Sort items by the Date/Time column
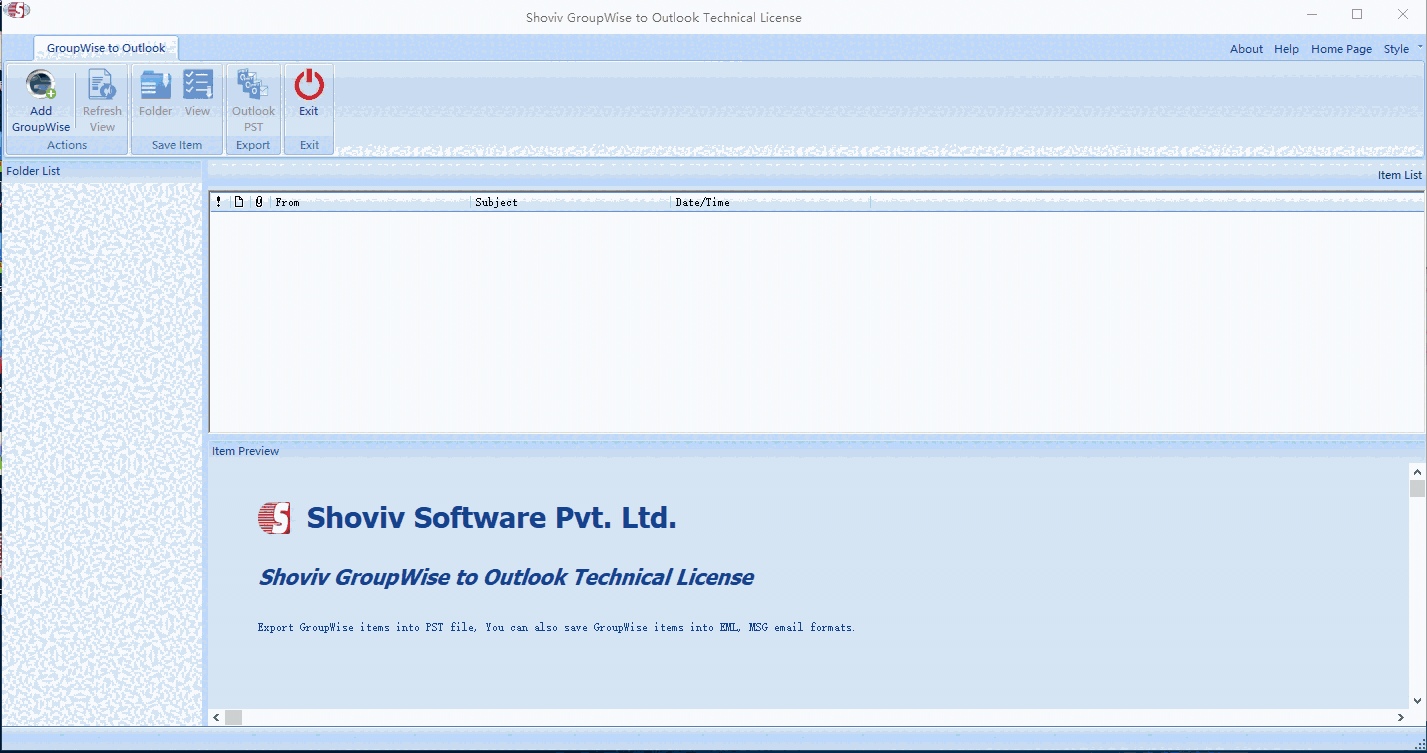This screenshot has width=1427, height=753. tap(770, 202)
